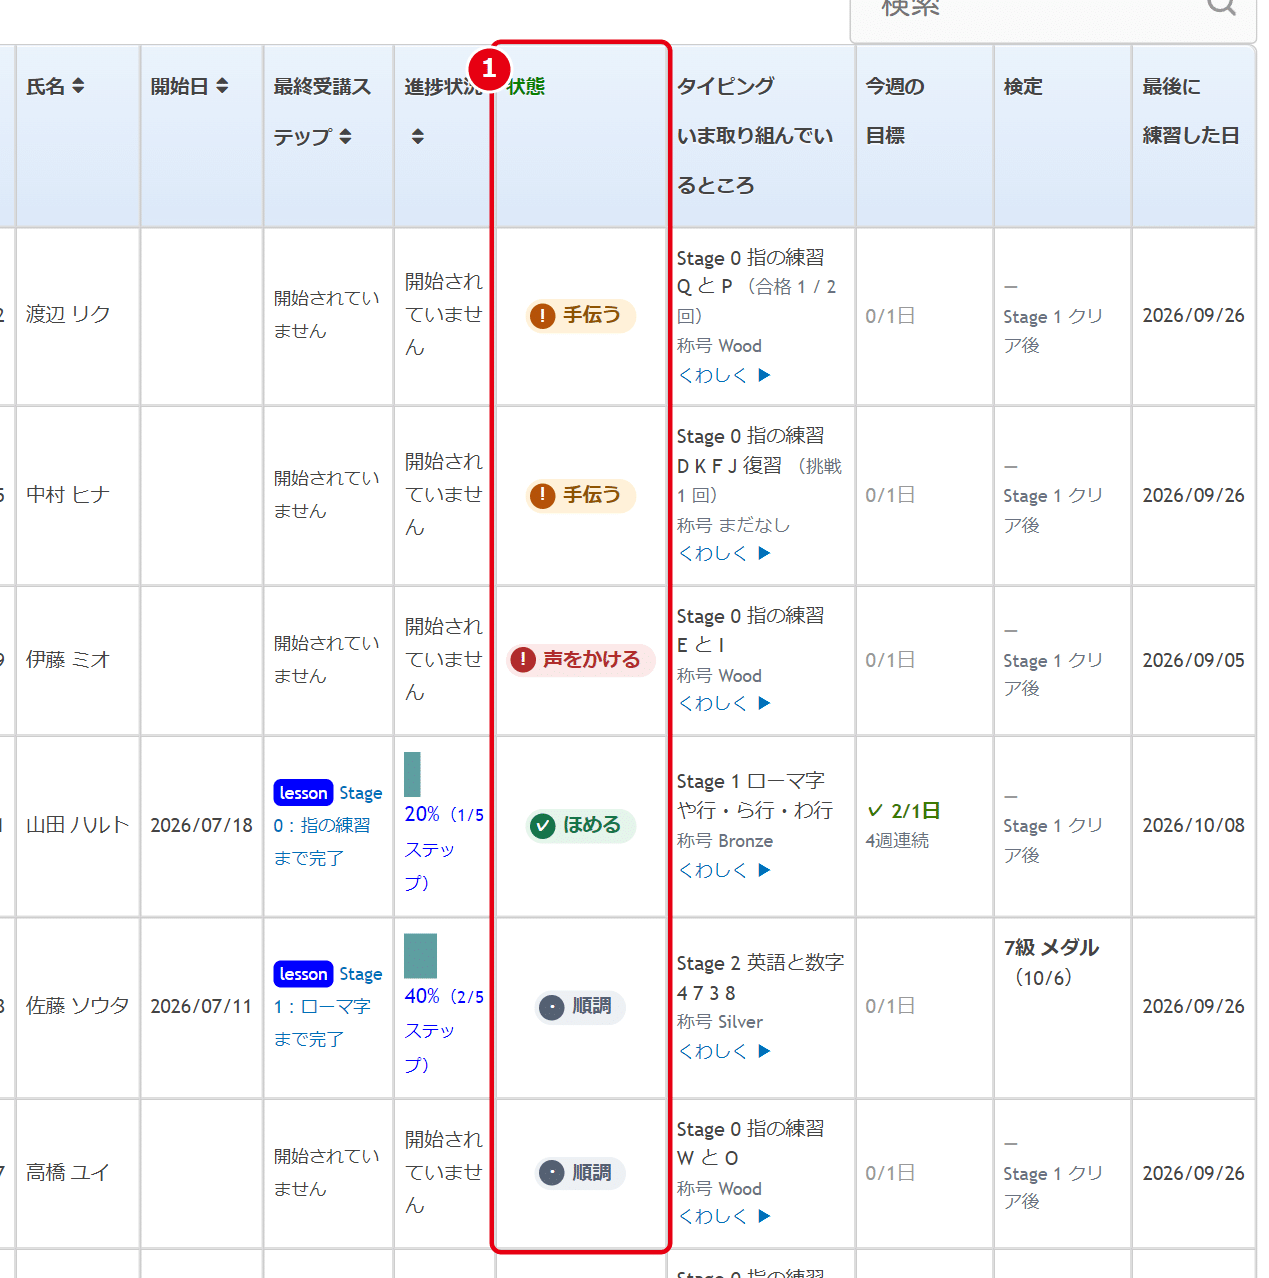Open くわしく details for 伊藤 ミオ
Screen dimensions: 1269x1278
tap(724, 703)
